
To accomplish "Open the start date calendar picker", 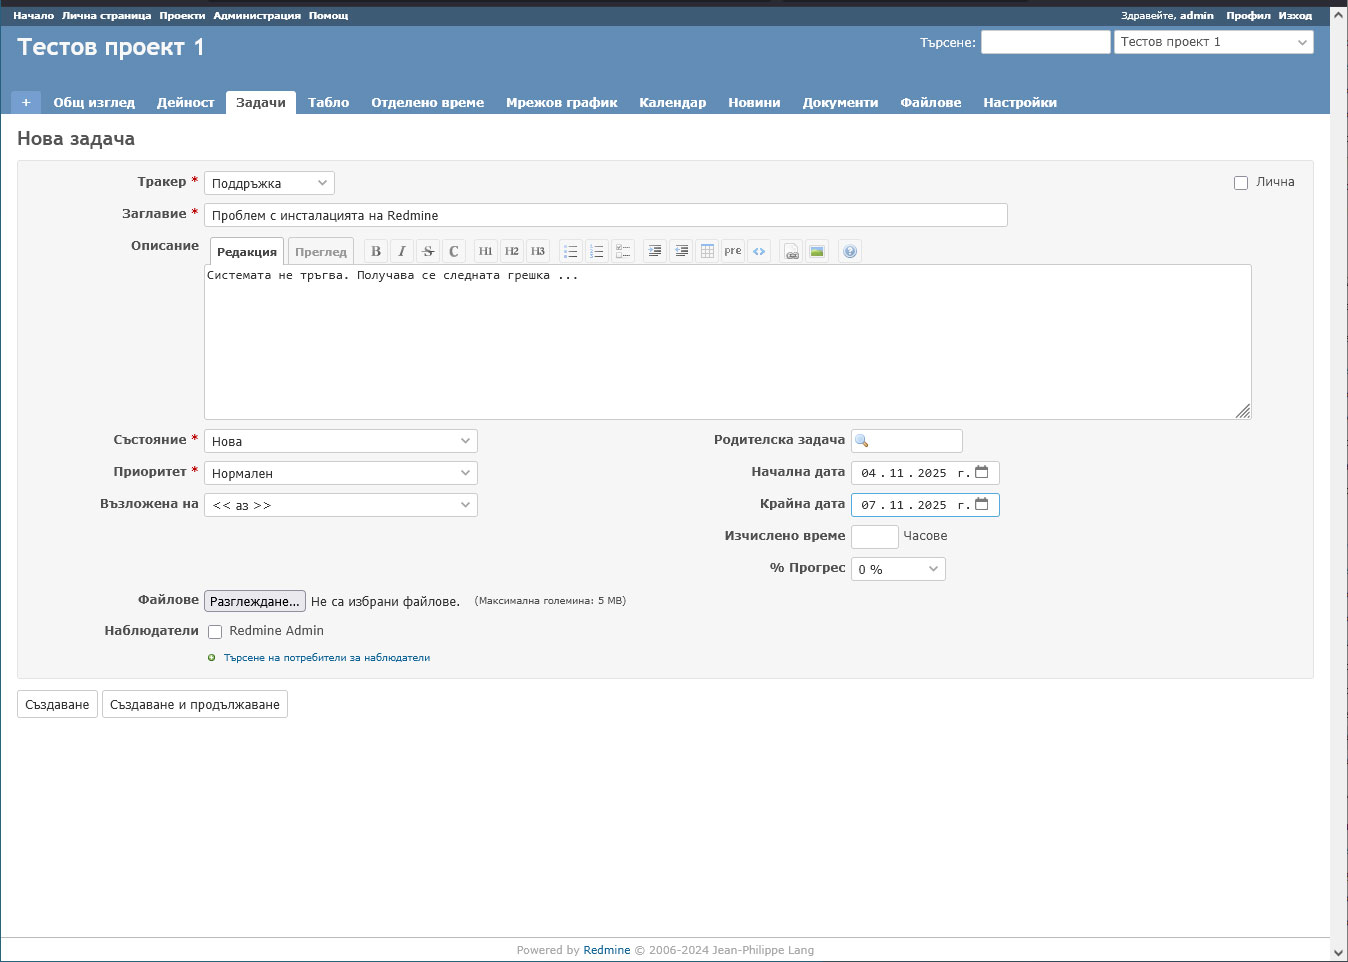I will (982, 472).
